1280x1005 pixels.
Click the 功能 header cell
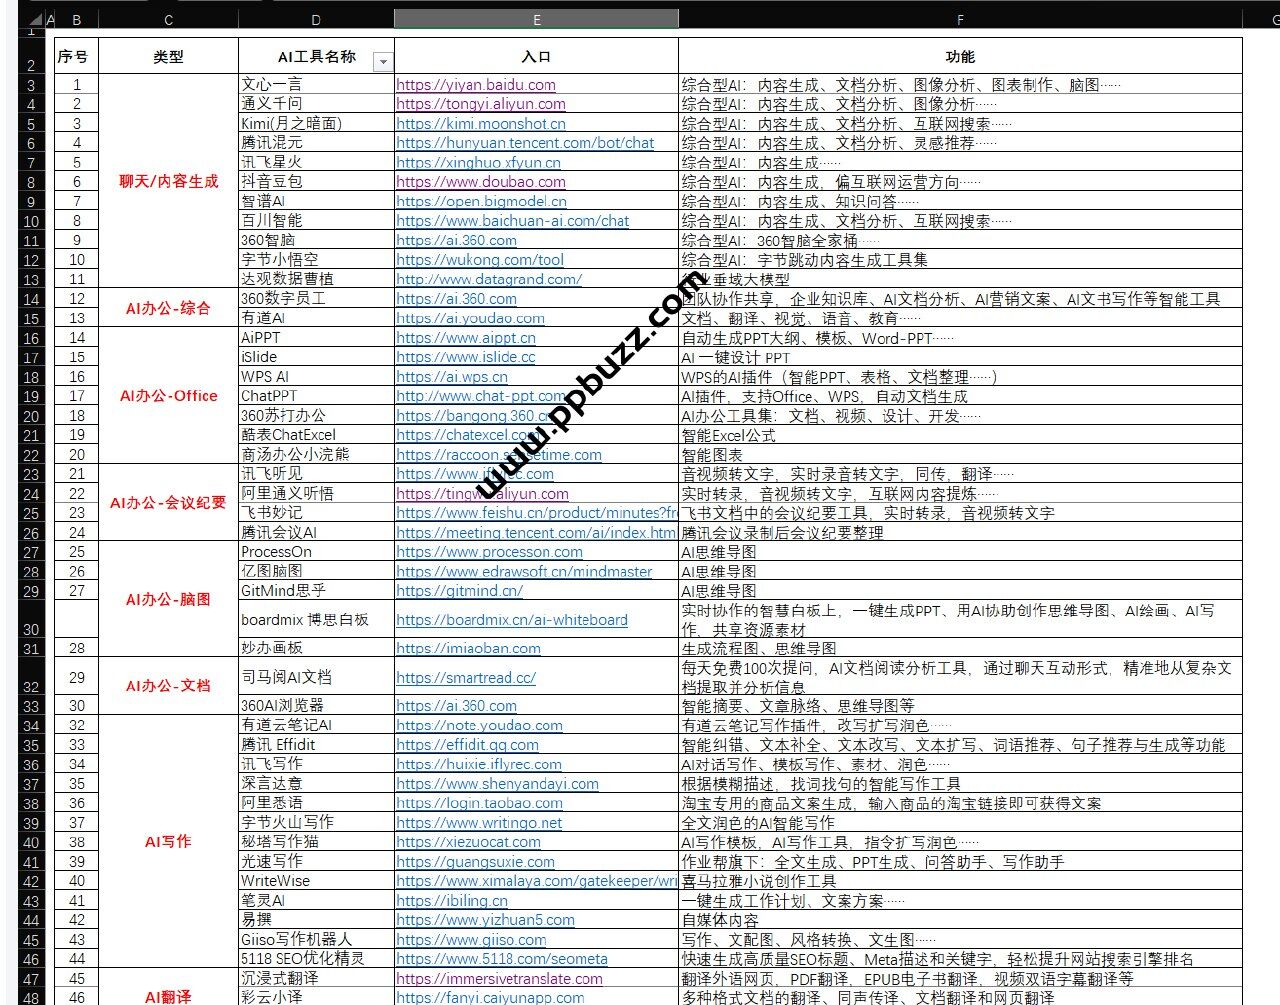960,57
